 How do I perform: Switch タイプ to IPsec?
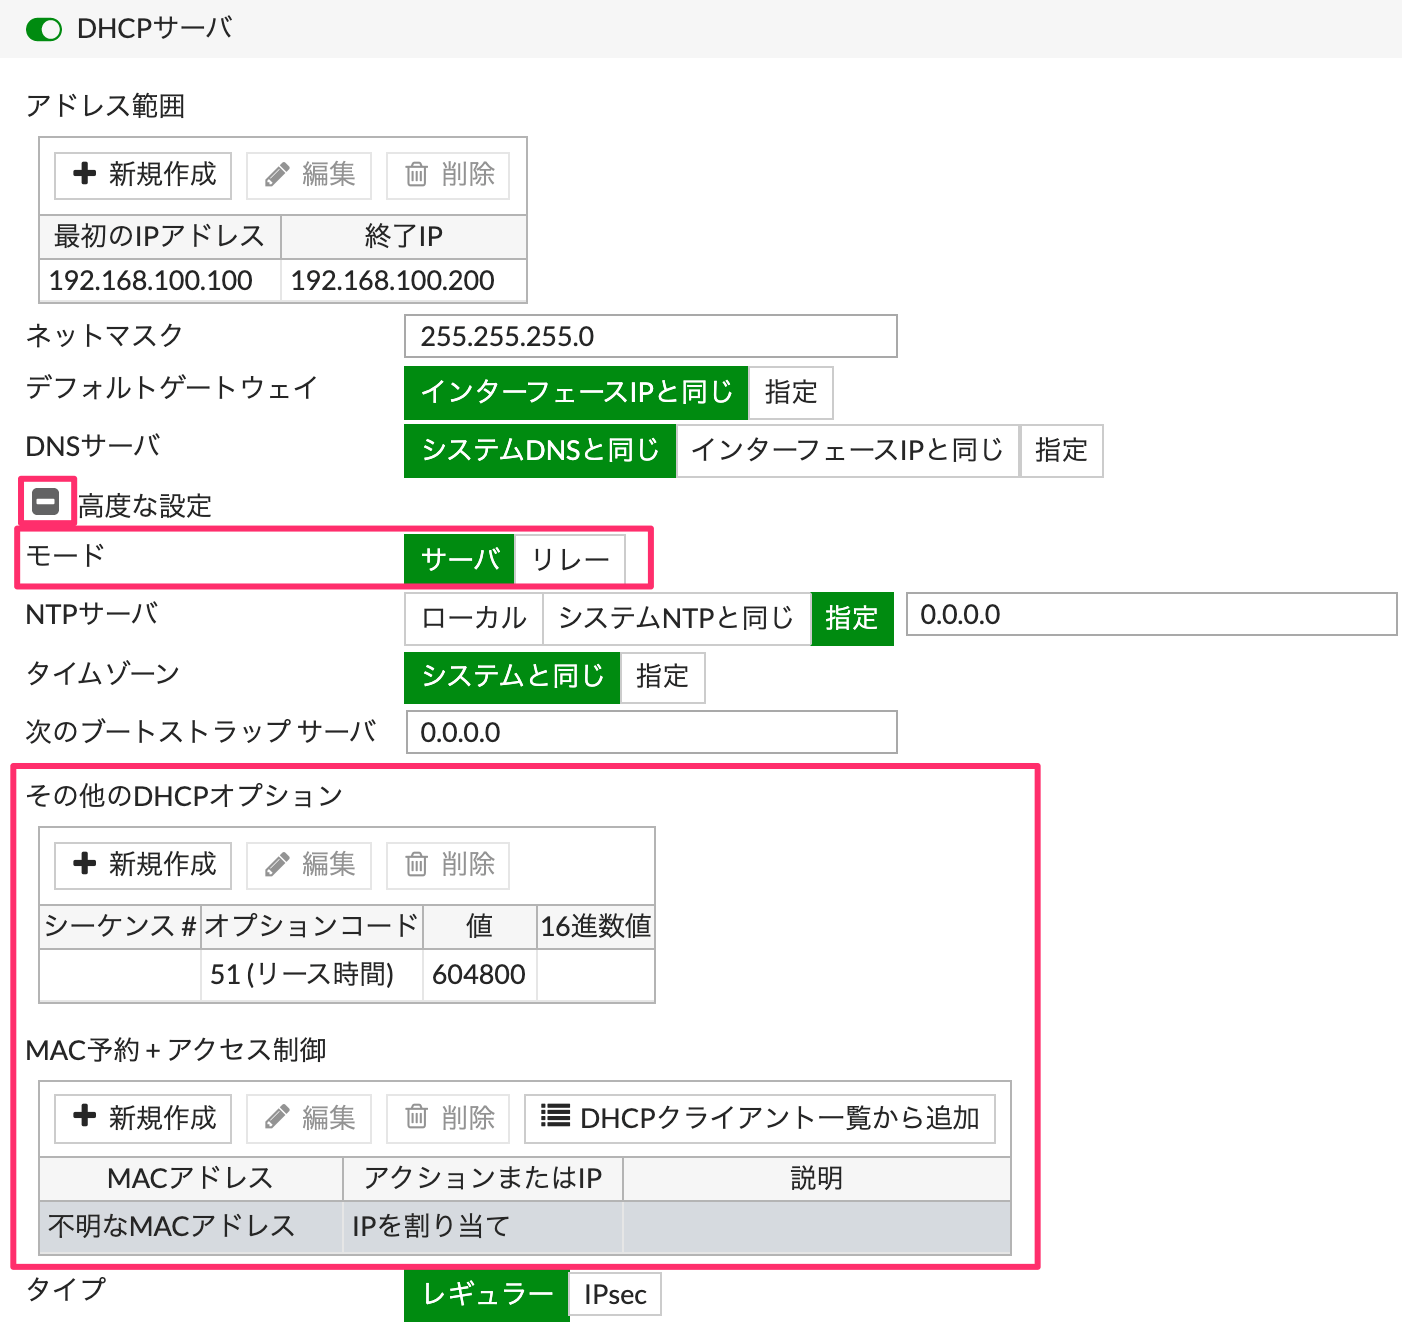coord(615,1295)
